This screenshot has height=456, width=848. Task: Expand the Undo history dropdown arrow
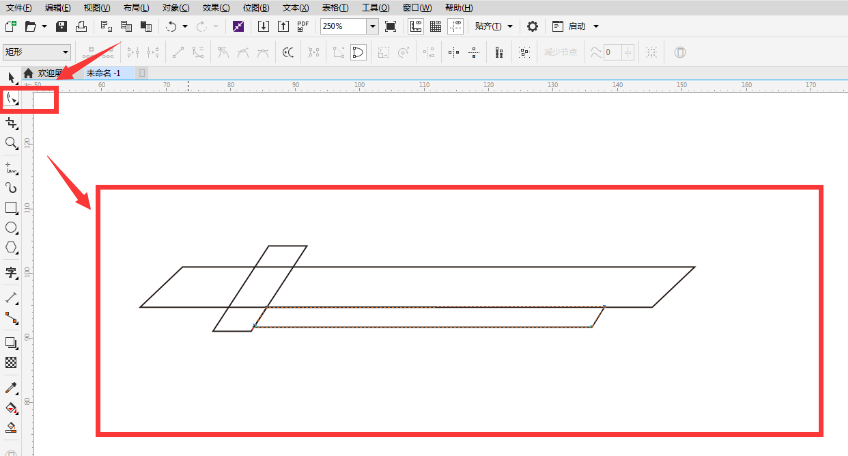185,26
